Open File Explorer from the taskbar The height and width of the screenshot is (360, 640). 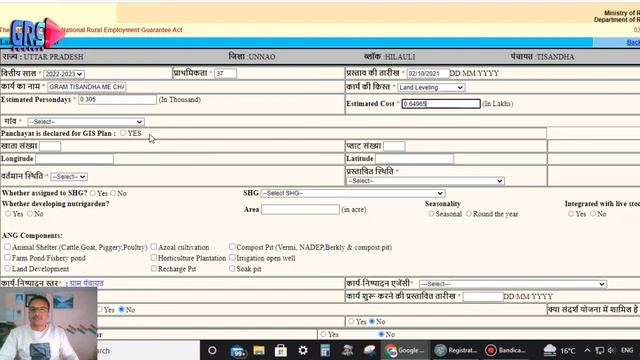[x=259, y=350]
